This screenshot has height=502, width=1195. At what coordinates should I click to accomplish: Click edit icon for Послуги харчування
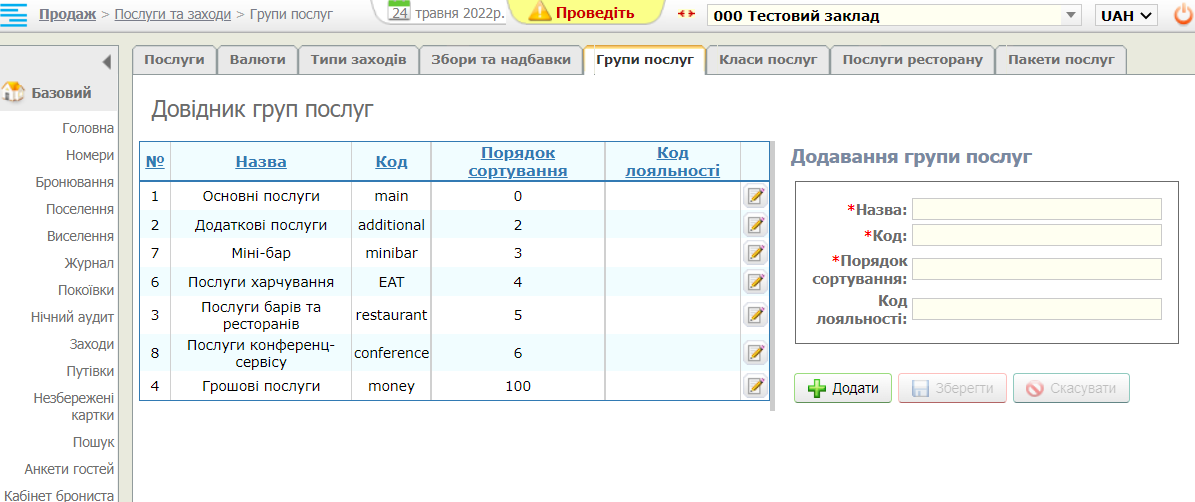coord(755,282)
